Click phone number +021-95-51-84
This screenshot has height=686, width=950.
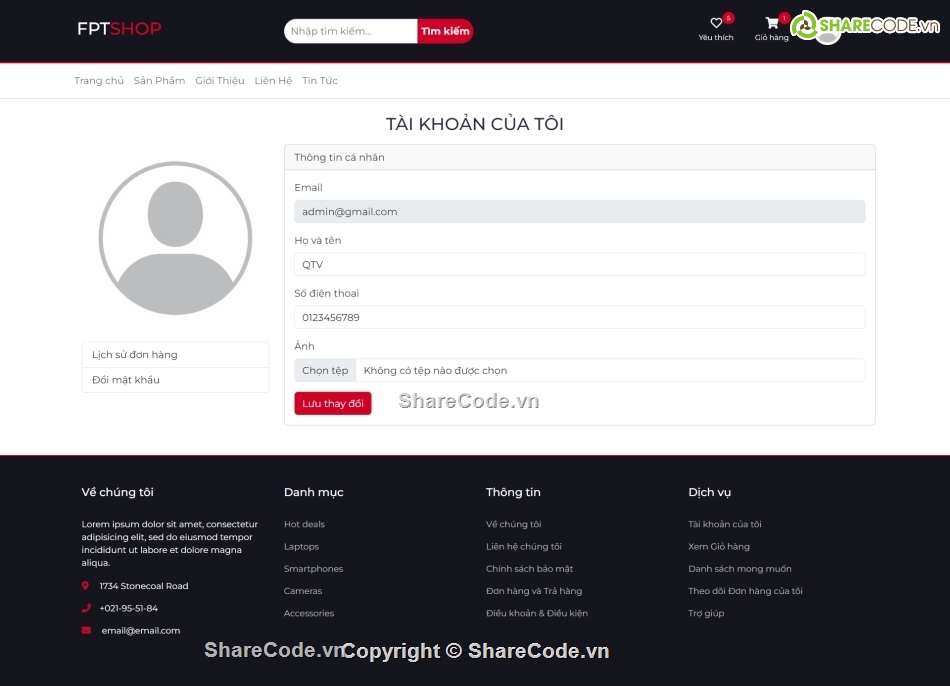128,608
